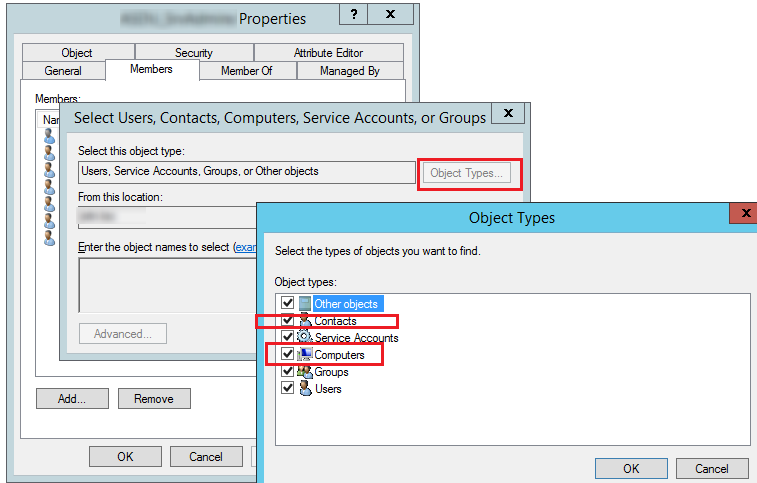Toggle the Users checkbox
The height and width of the screenshot is (483, 757).
click(x=288, y=389)
